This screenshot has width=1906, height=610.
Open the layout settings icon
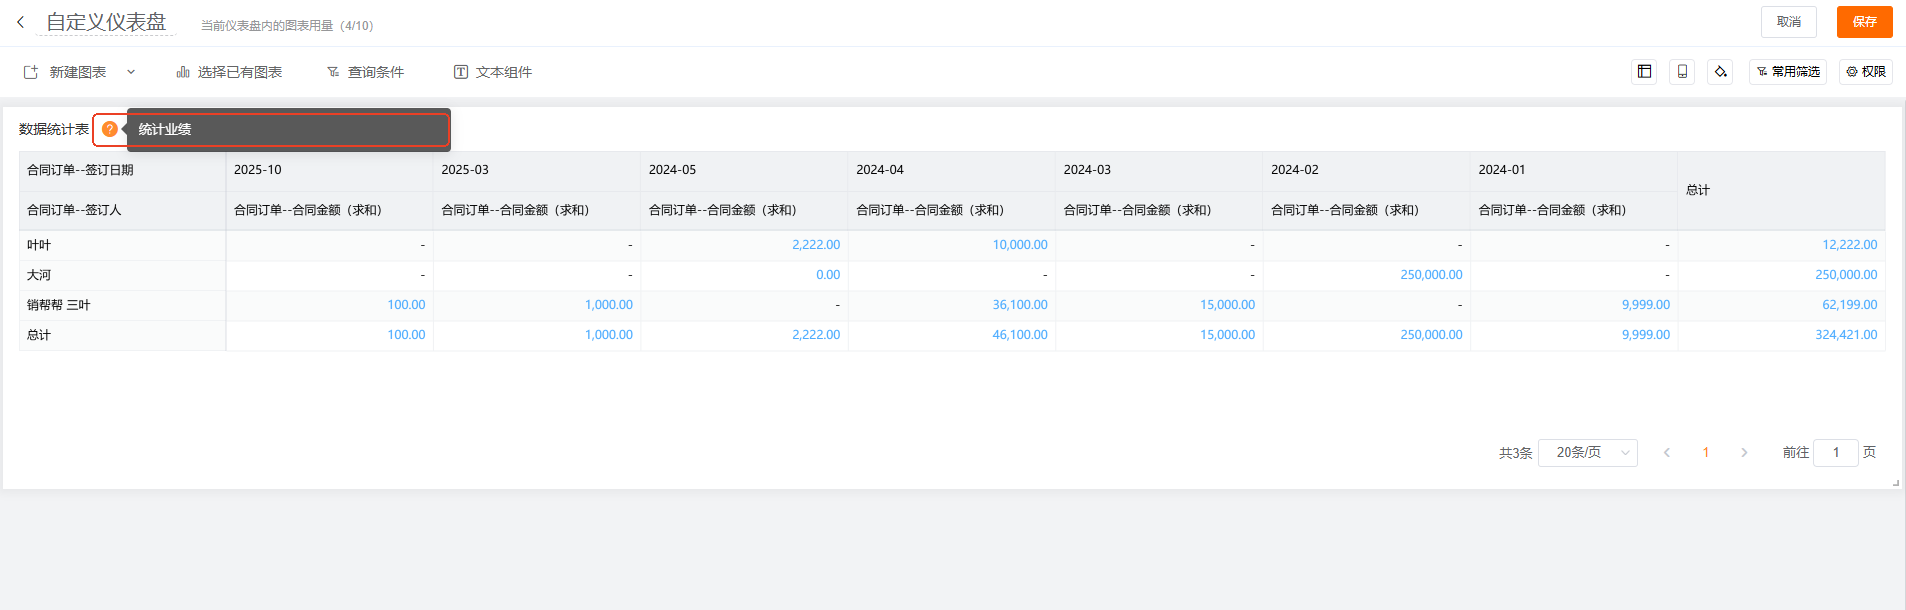click(x=1644, y=72)
